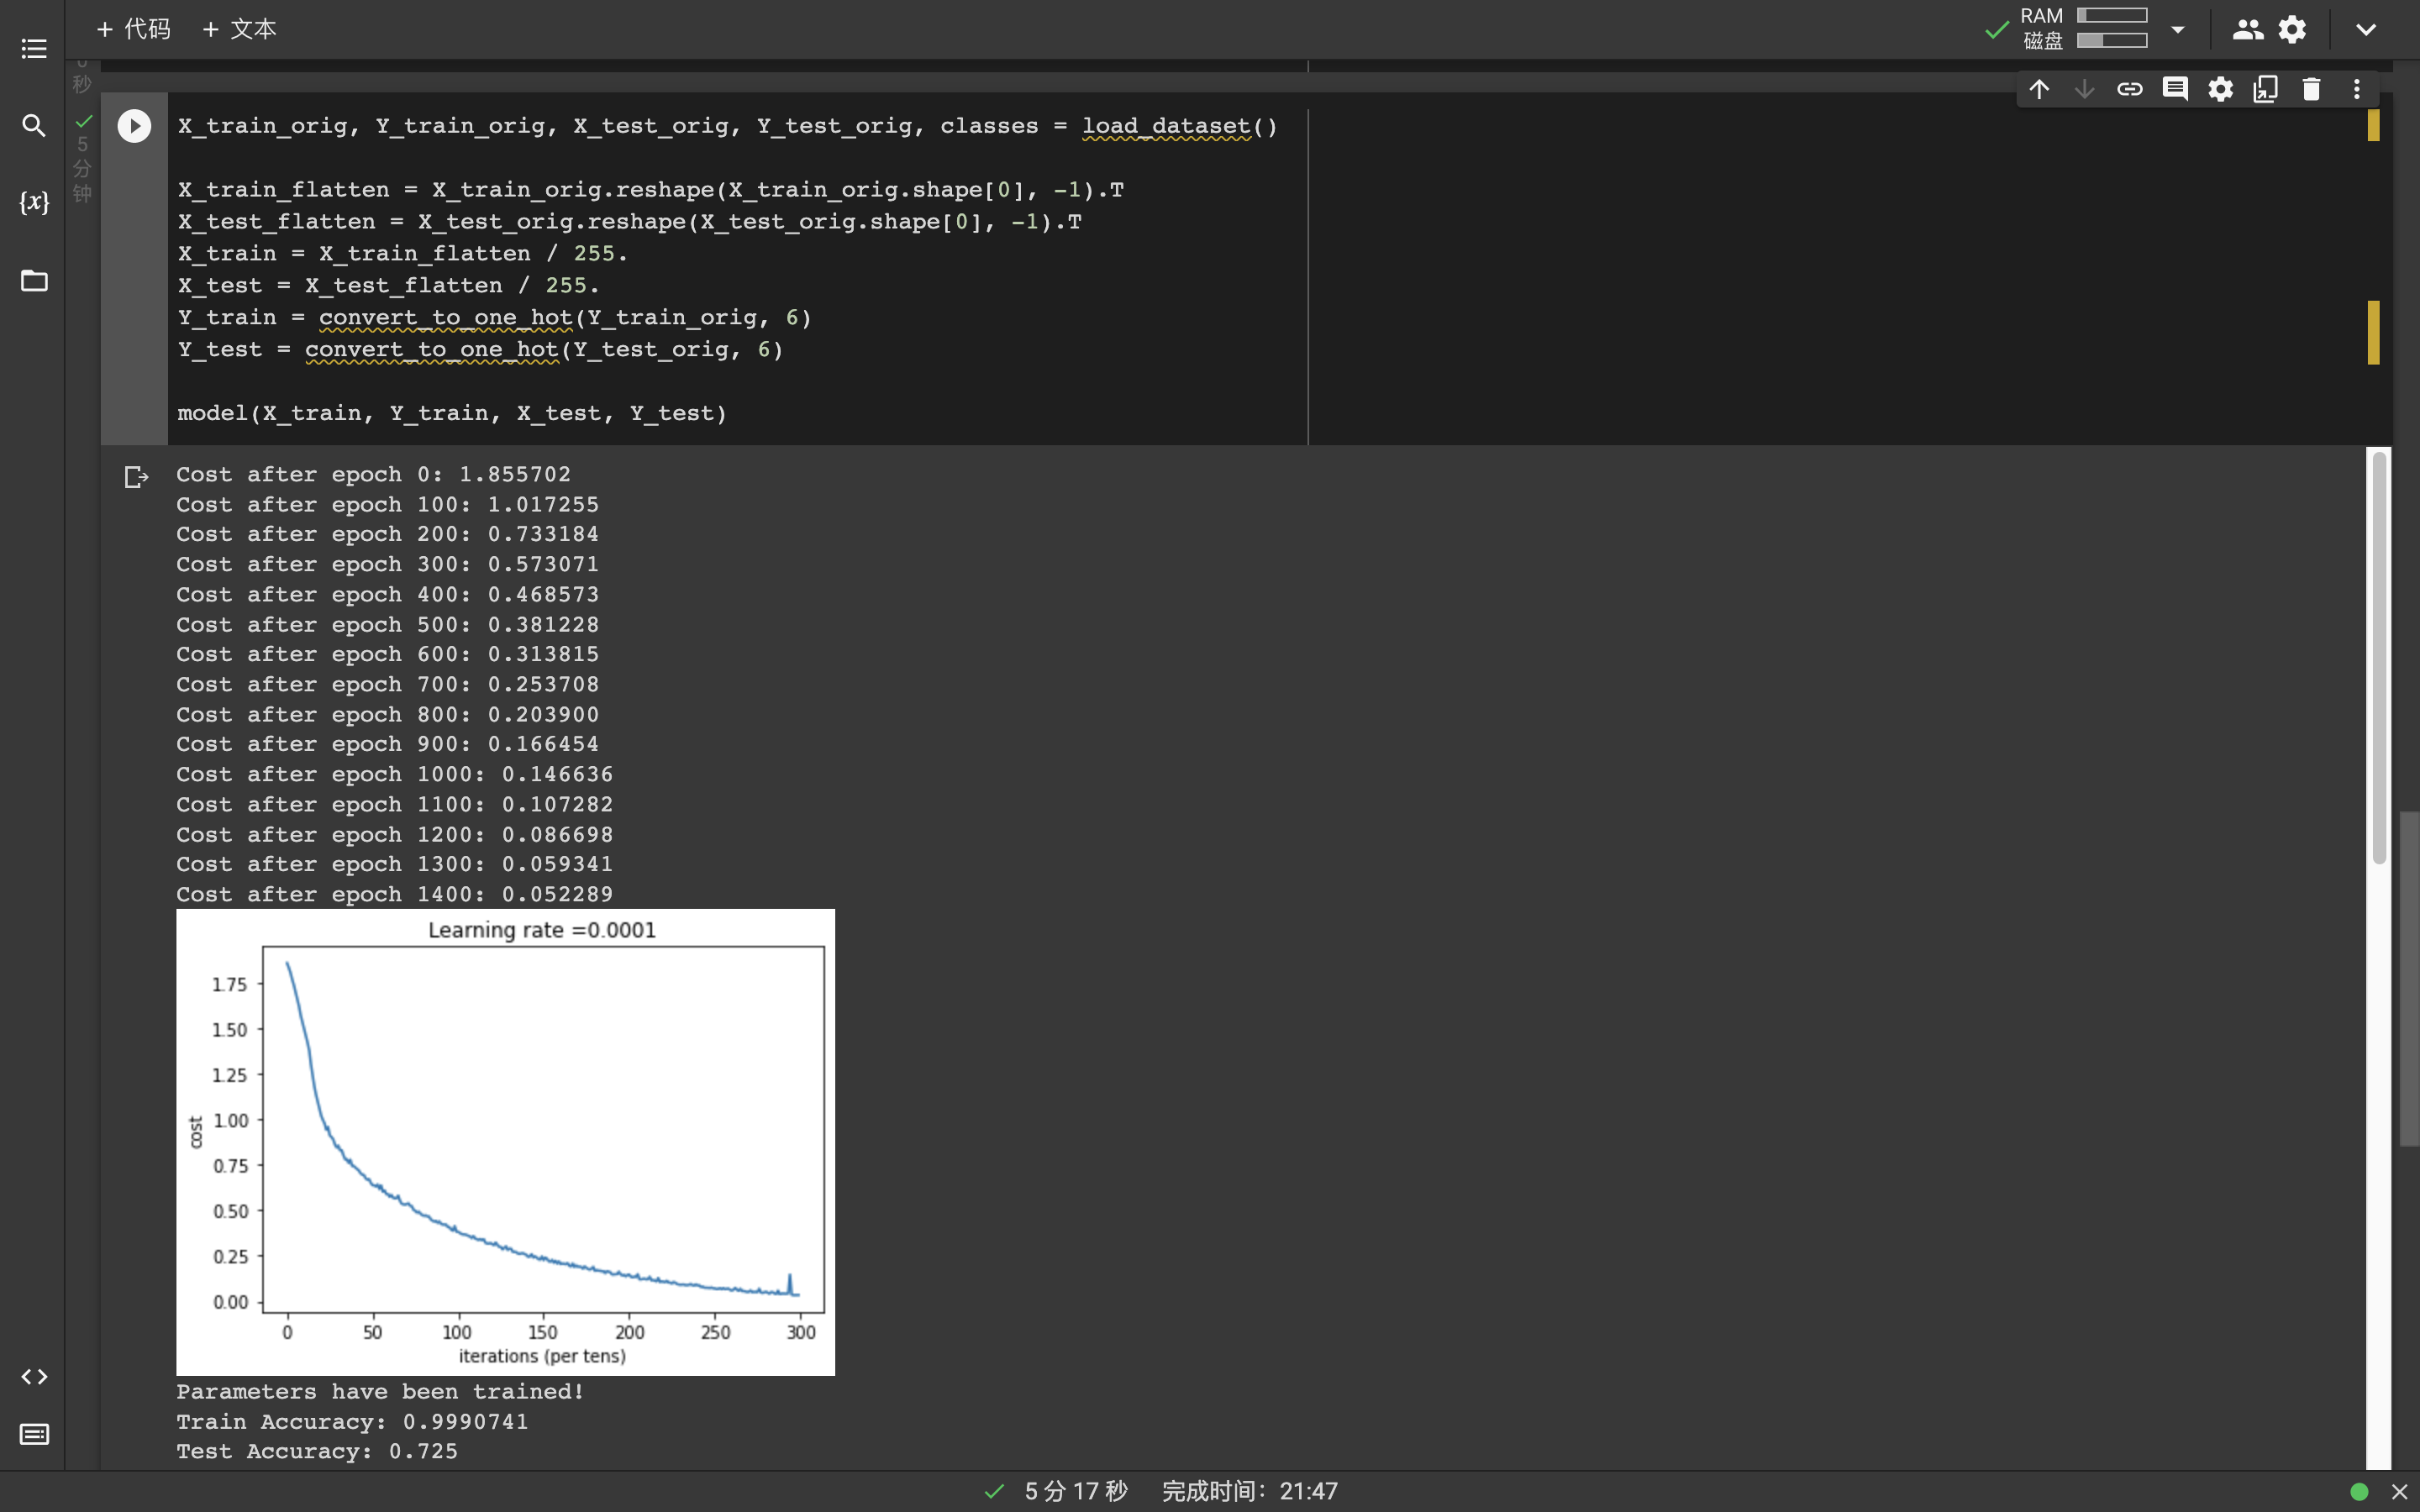
Task: Click the 'X_train = X_train_flatten / 255.' line
Action: [402, 253]
